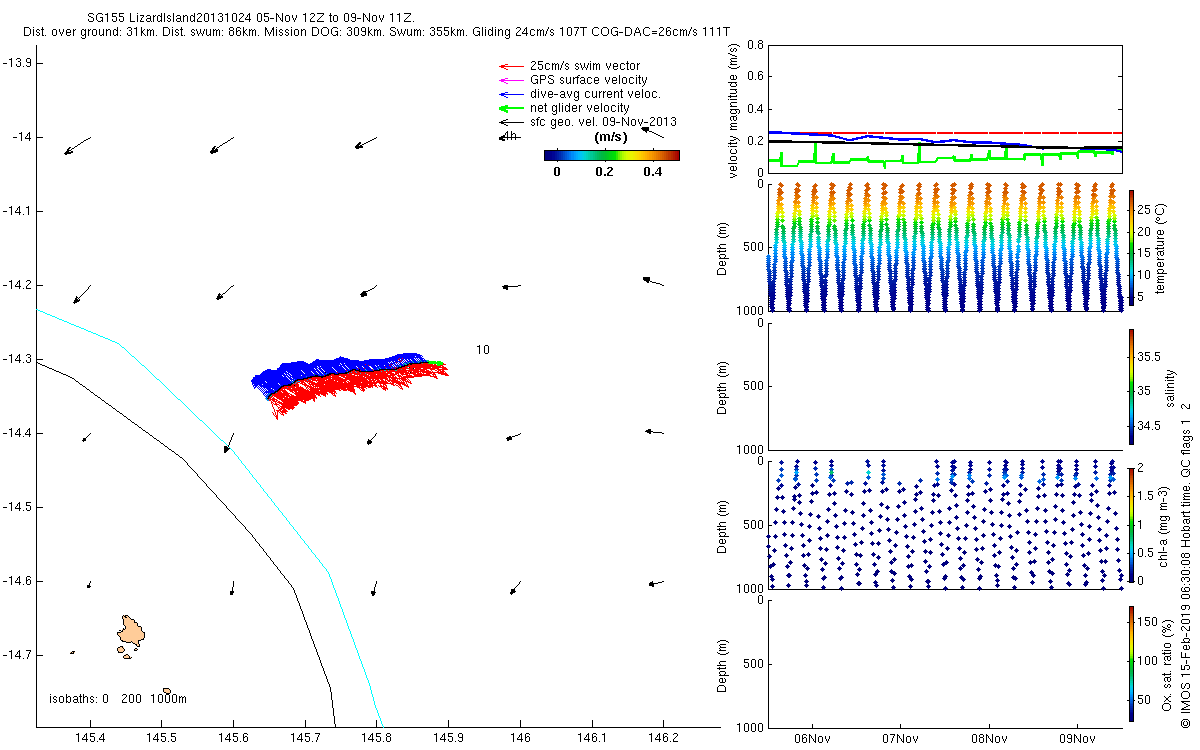Click the chl-a (mg m-3) colorbar
The height and width of the screenshot is (750, 1200).
pyautogui.click(x=1131, y=524)
